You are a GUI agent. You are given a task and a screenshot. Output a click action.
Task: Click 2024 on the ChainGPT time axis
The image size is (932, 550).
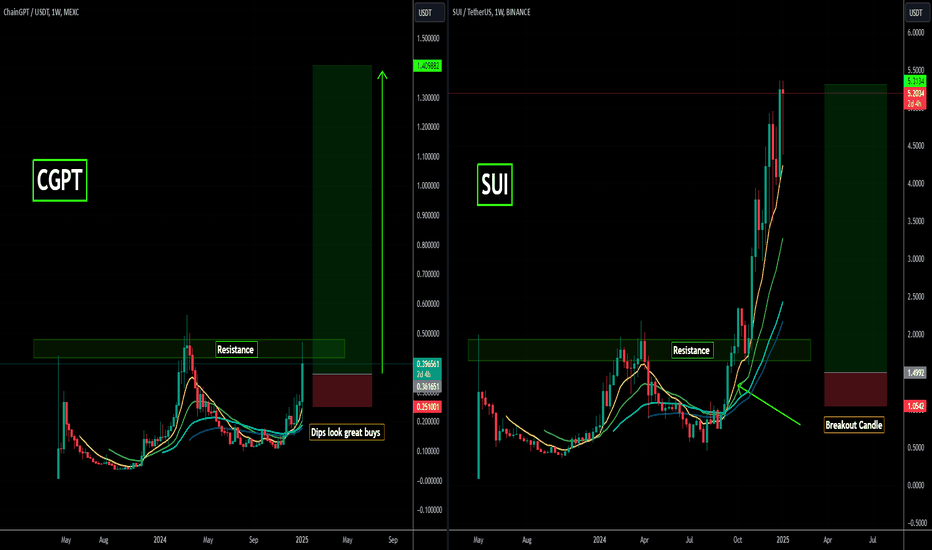[160, 540]
